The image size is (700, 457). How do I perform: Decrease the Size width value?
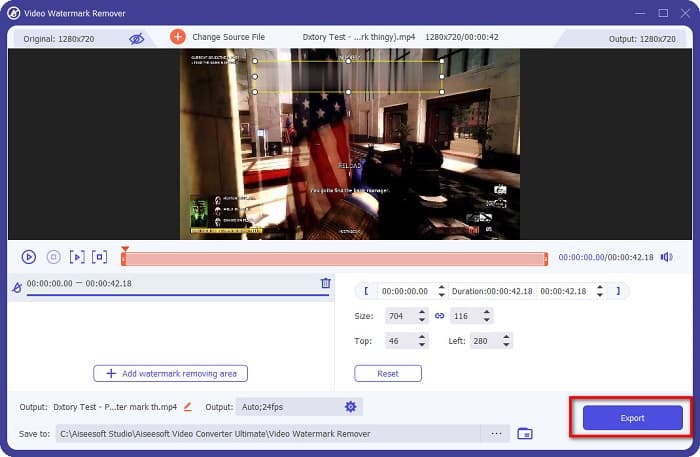click(422, 320)
